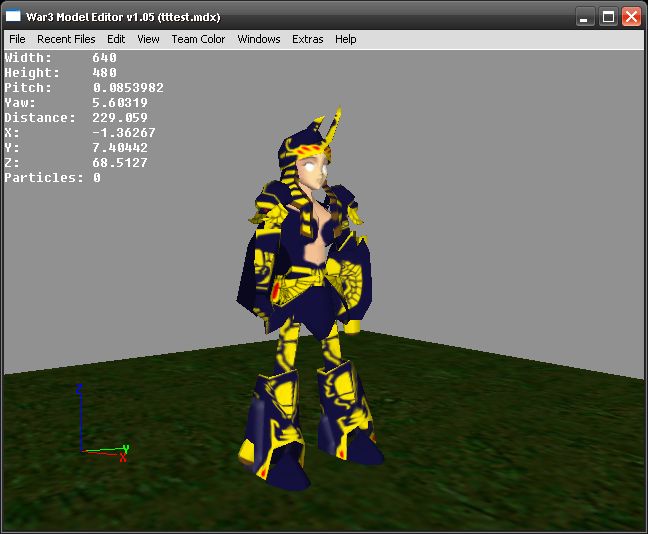Click the X value -1.36267
The width and height of the screenshot is (648, 534).
coord(124,133)
